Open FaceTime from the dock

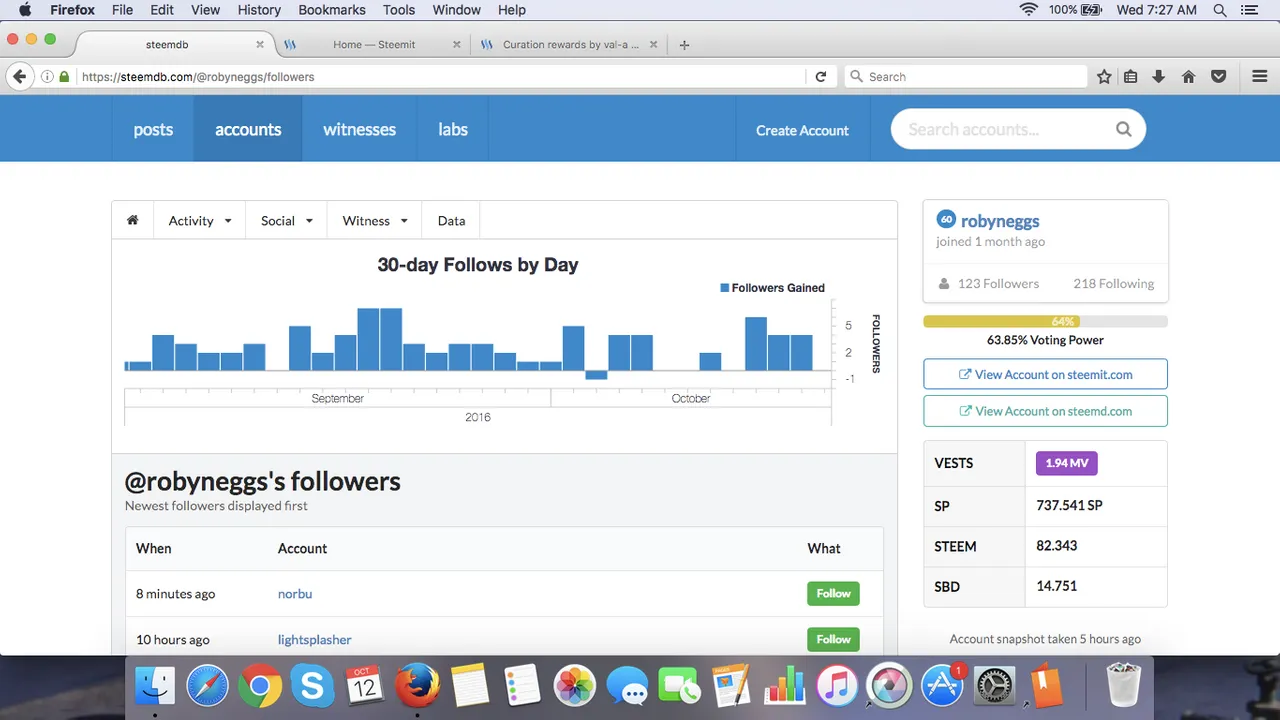680,686
